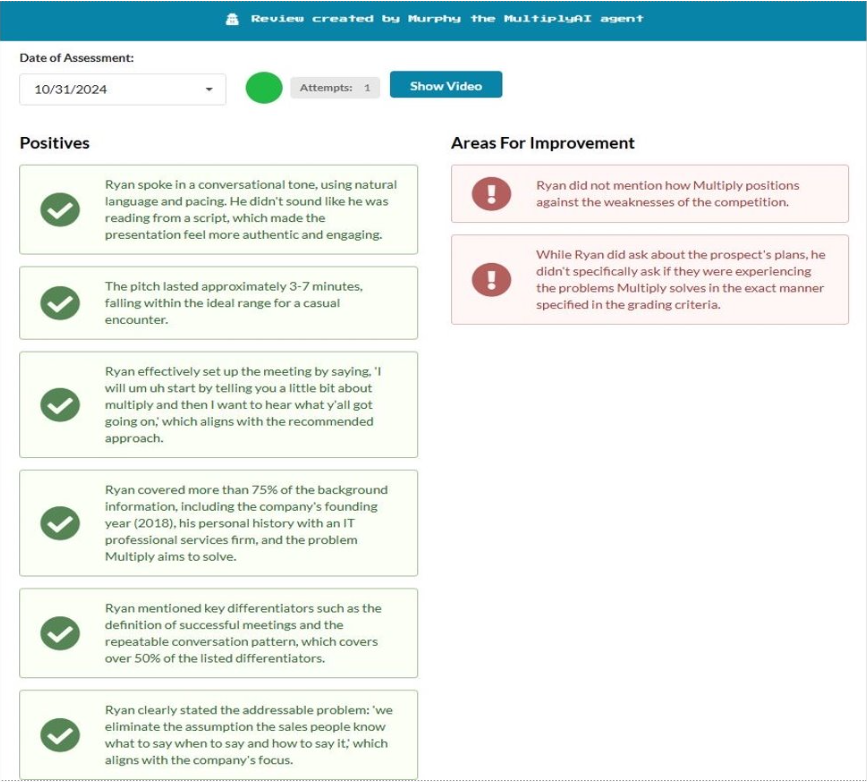Click checkmark icon beside background information feedback
This screenshot has height=782, width=867.
tap(60, 523)
